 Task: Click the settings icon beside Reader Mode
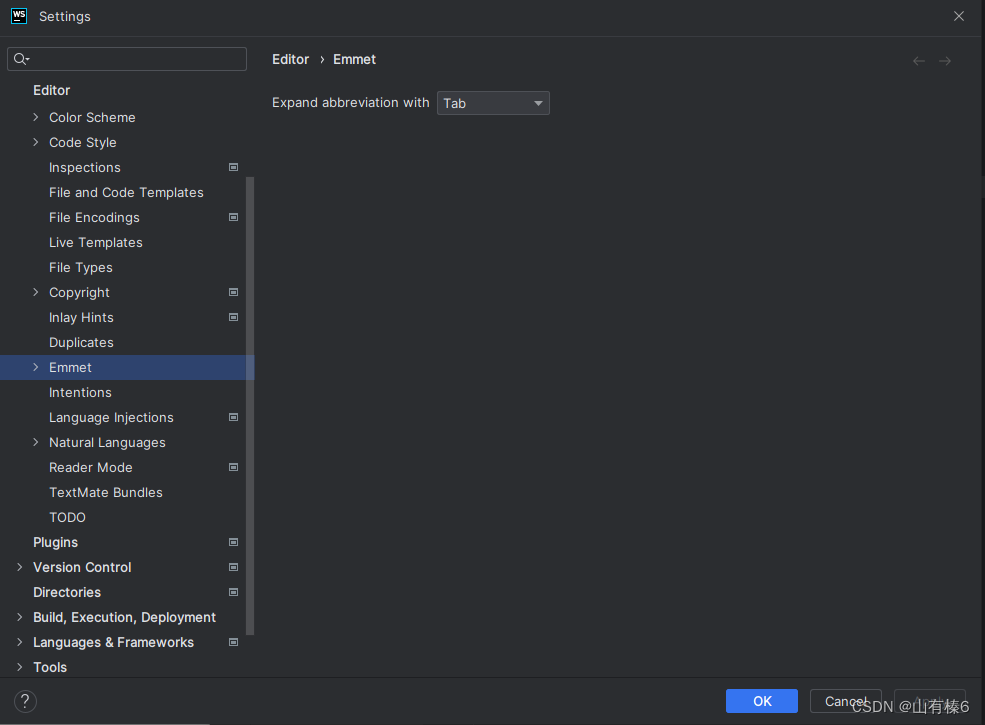point(232,467)
